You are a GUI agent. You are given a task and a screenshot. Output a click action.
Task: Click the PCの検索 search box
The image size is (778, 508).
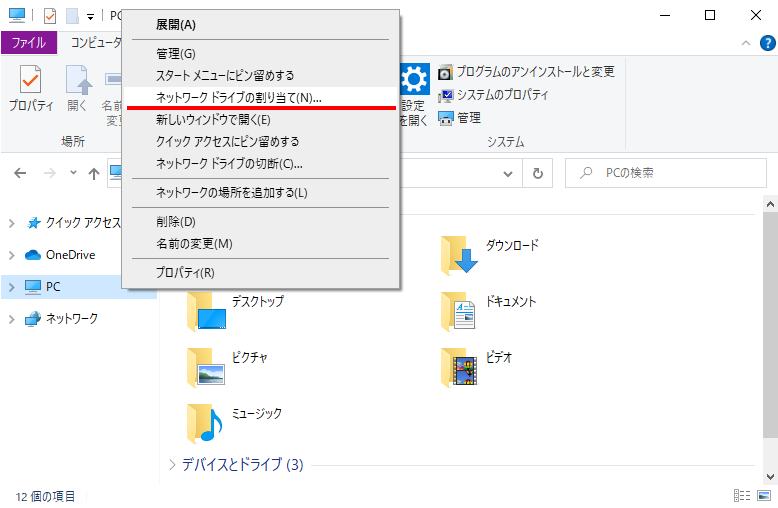[670, 173]
